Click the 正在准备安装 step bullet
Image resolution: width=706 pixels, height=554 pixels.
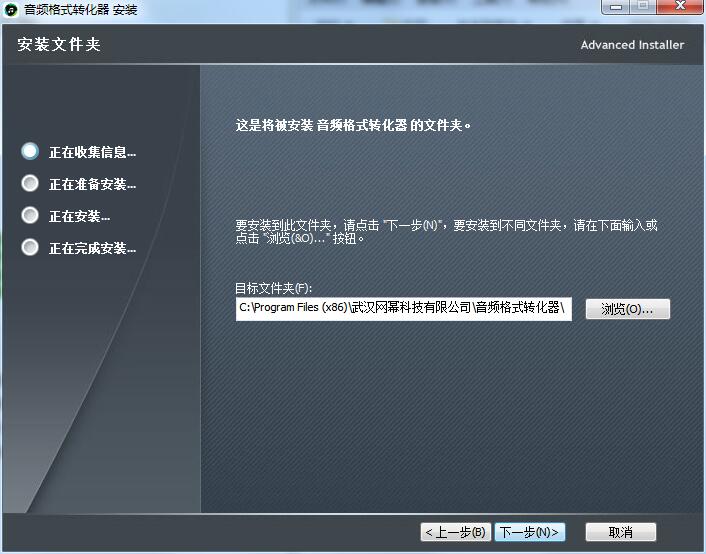coord(30,183)
